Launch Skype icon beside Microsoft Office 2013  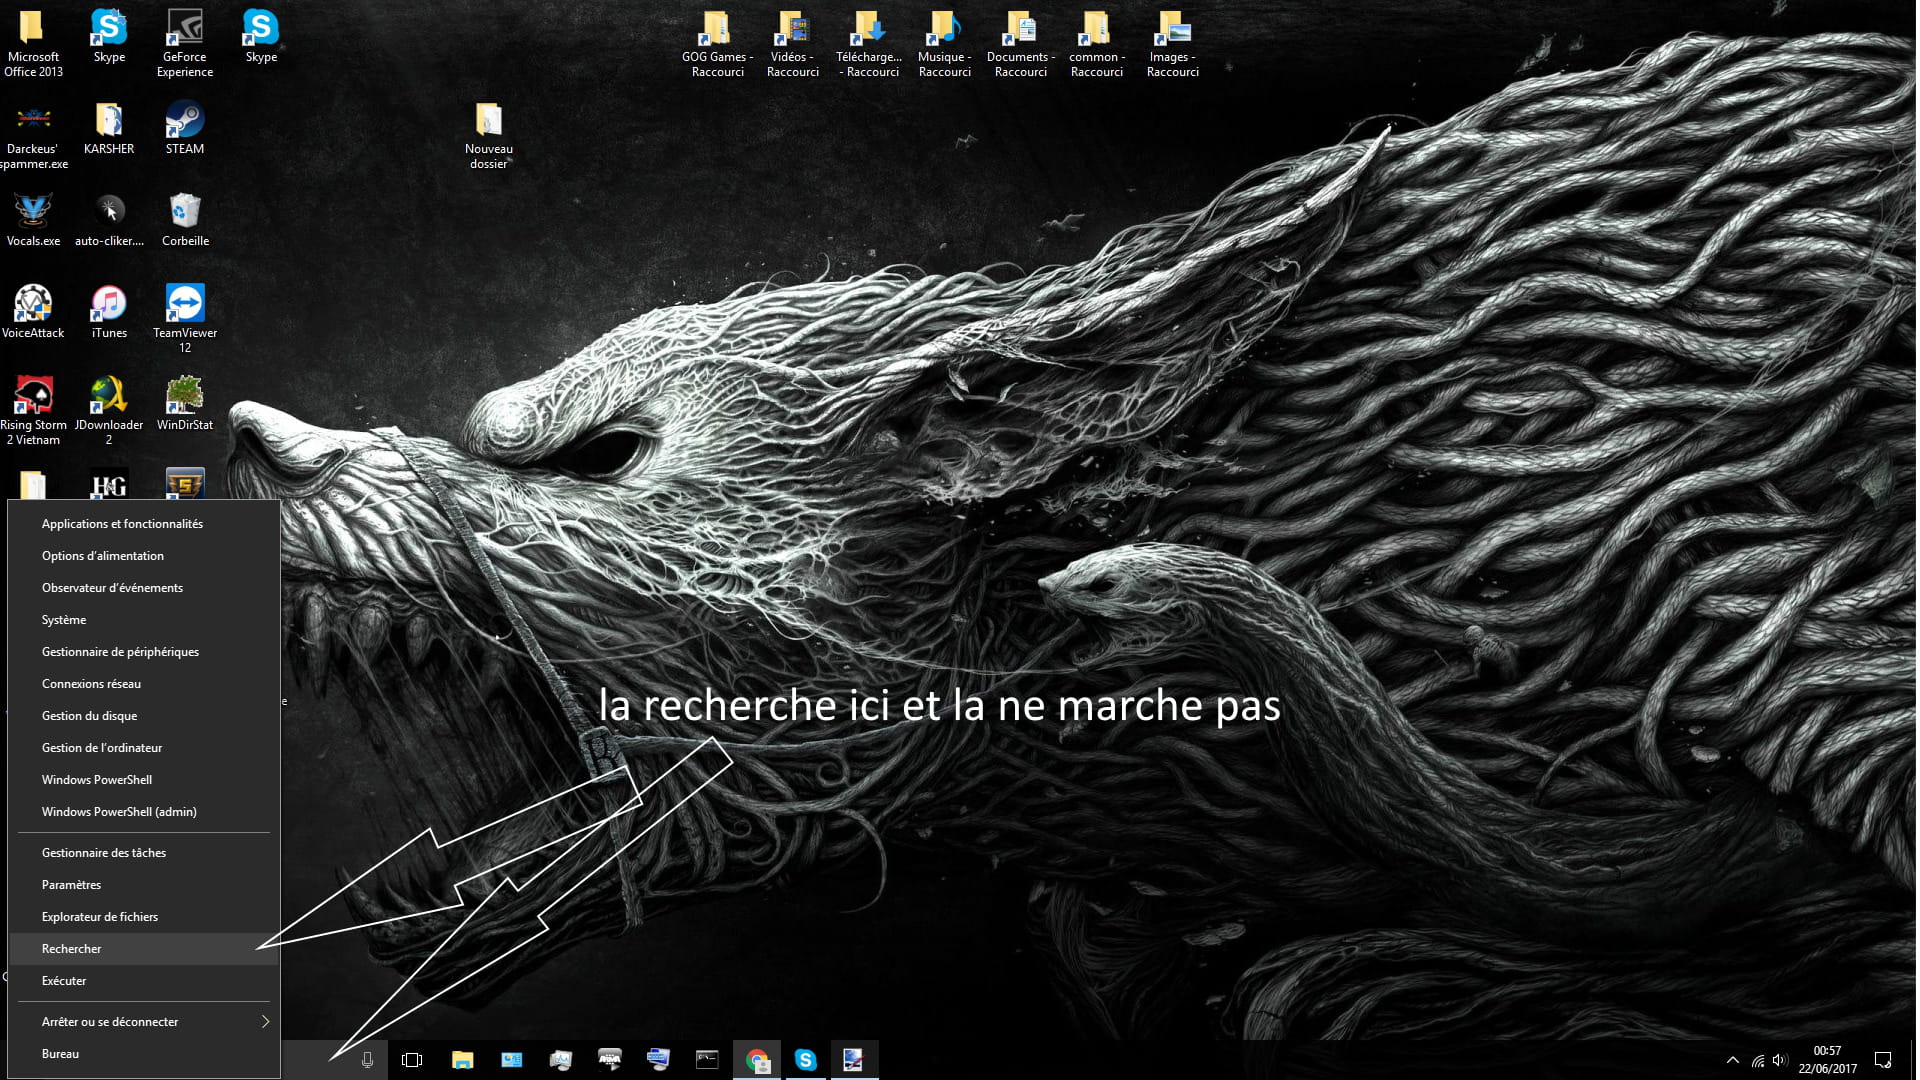(109, 36)
